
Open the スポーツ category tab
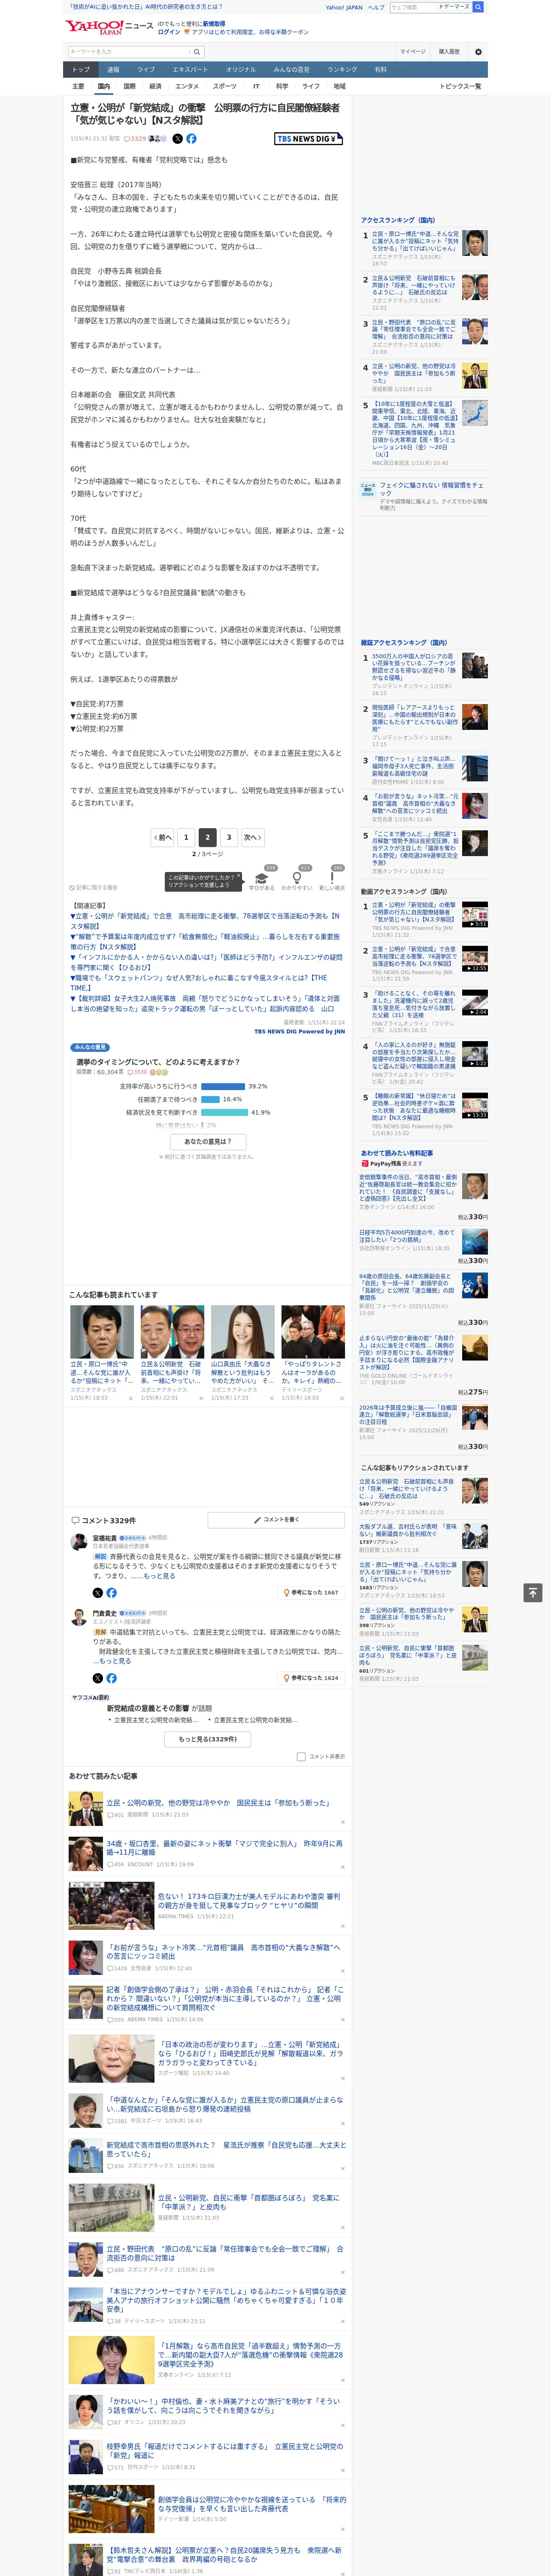click(x=225, y=86)
